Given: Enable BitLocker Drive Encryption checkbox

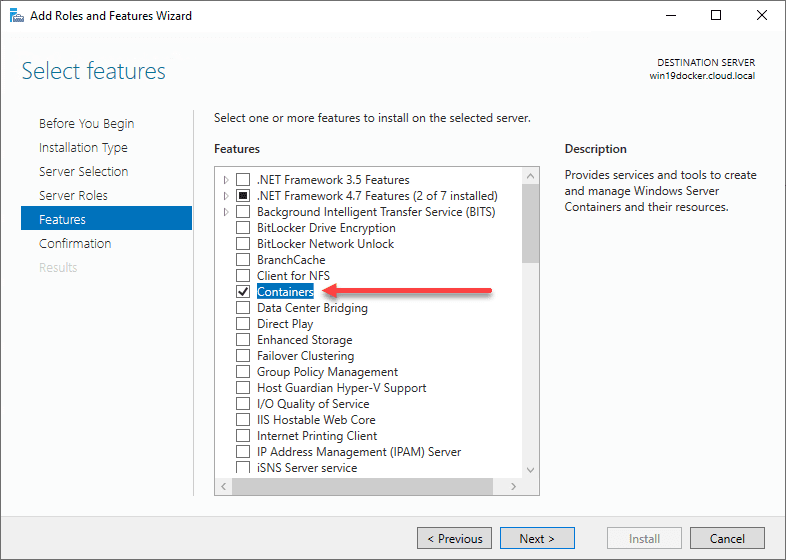Looking at the screenshot, I should click(x=242, y=228).
